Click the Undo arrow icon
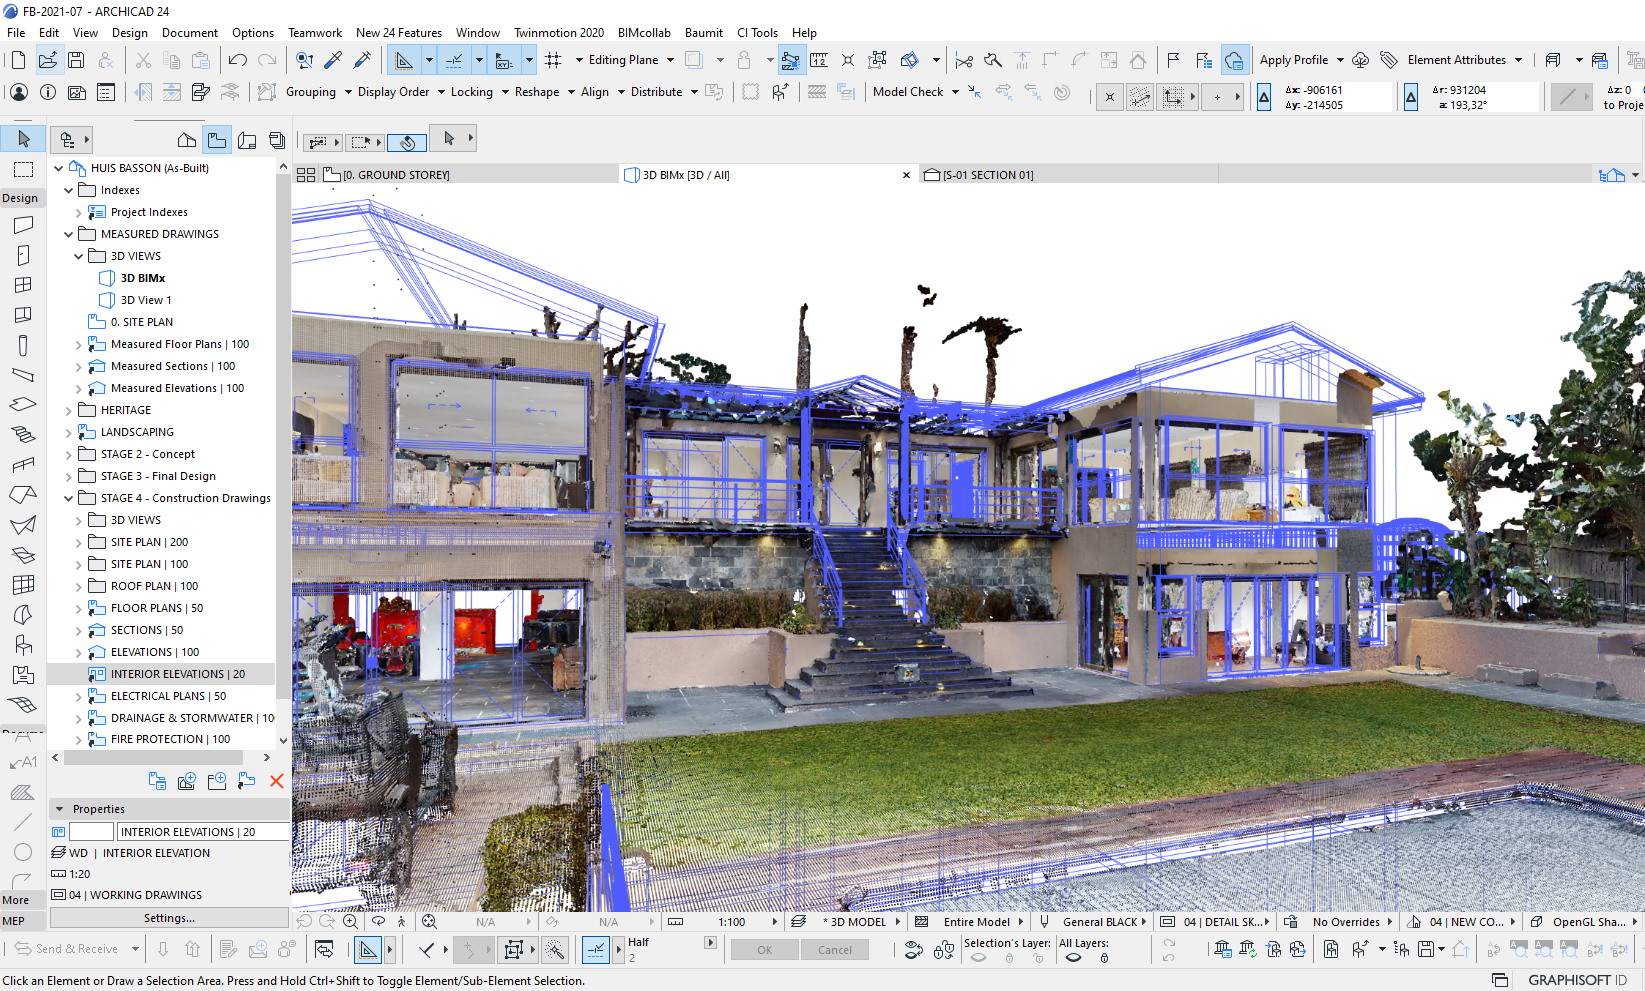Image resolution: width=1645 pixels, height=991 pixels. pyautogui.click(x=237, y=60)
